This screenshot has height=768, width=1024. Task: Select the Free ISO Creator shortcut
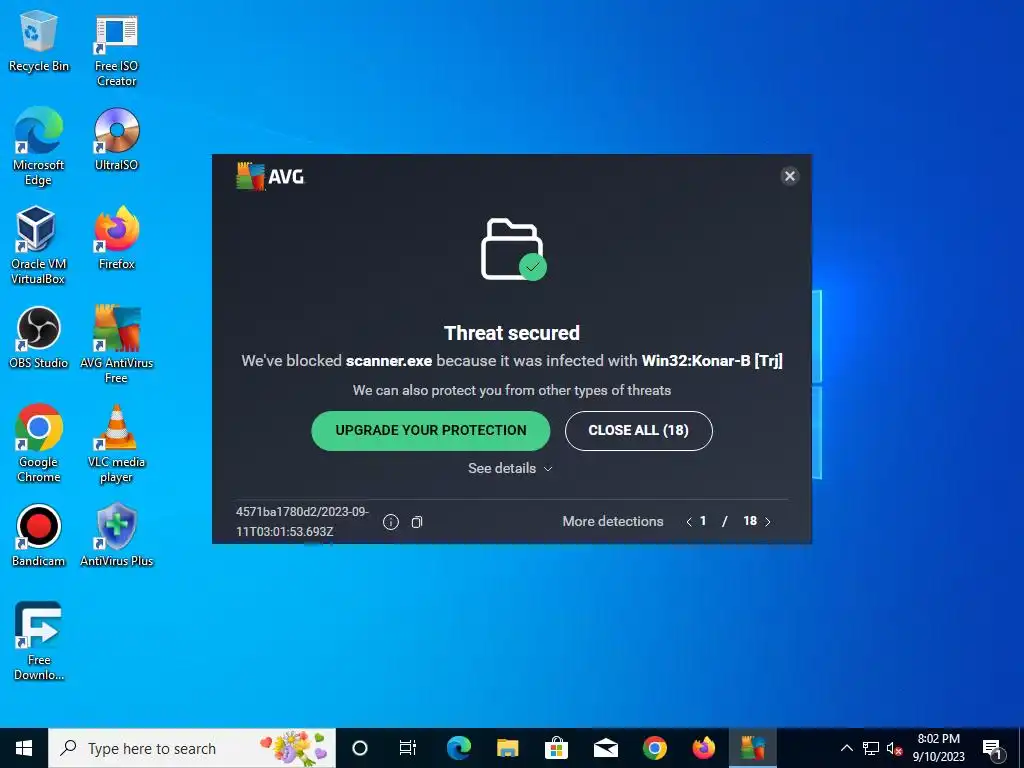click(116, 50)
